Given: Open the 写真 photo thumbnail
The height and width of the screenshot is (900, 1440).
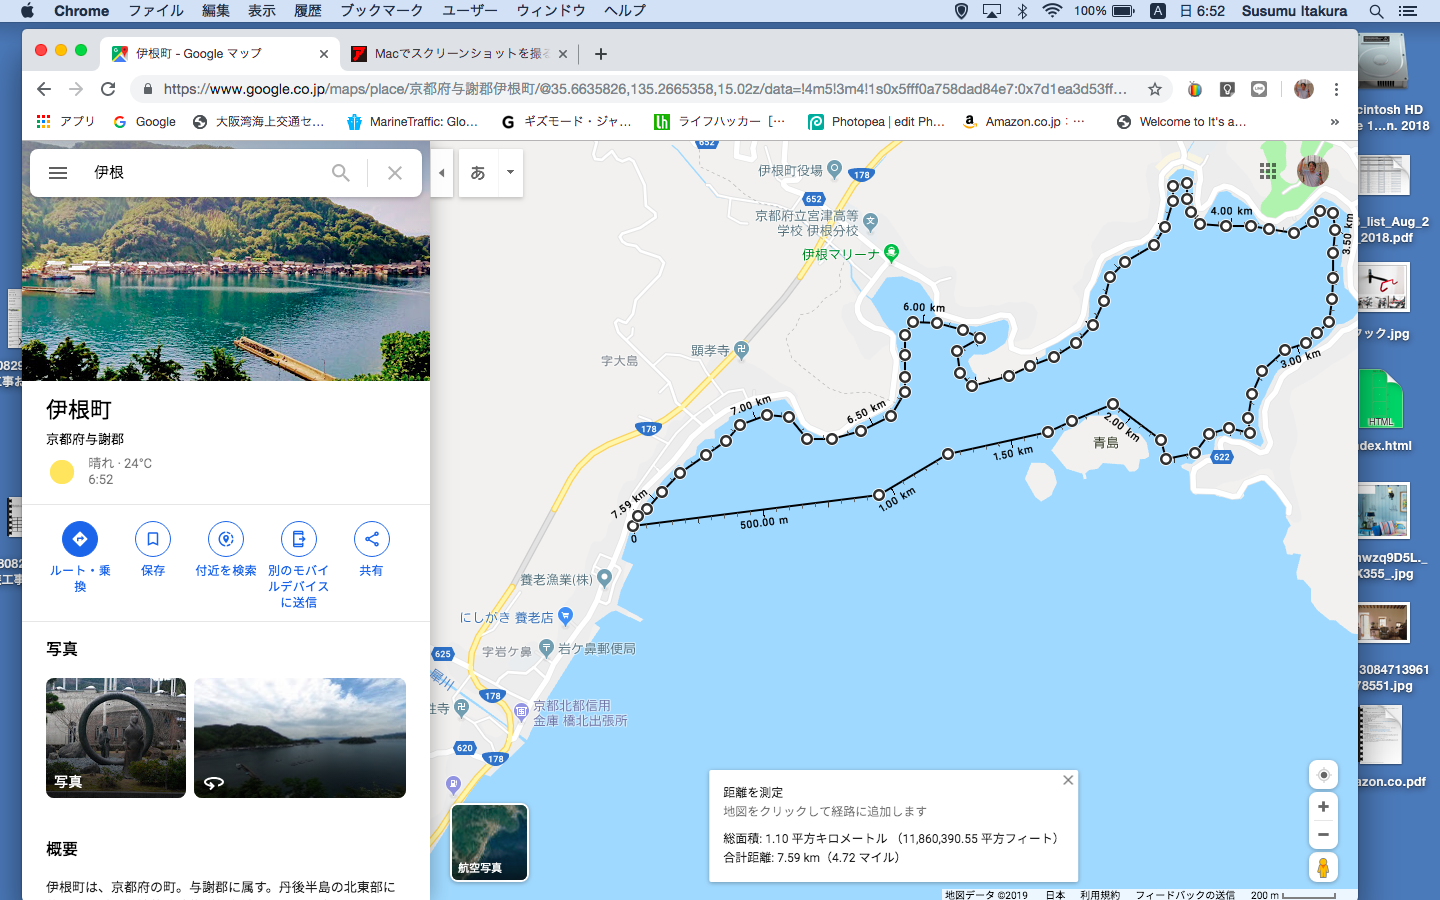Looking at the screenshot, I should [116, 738].
